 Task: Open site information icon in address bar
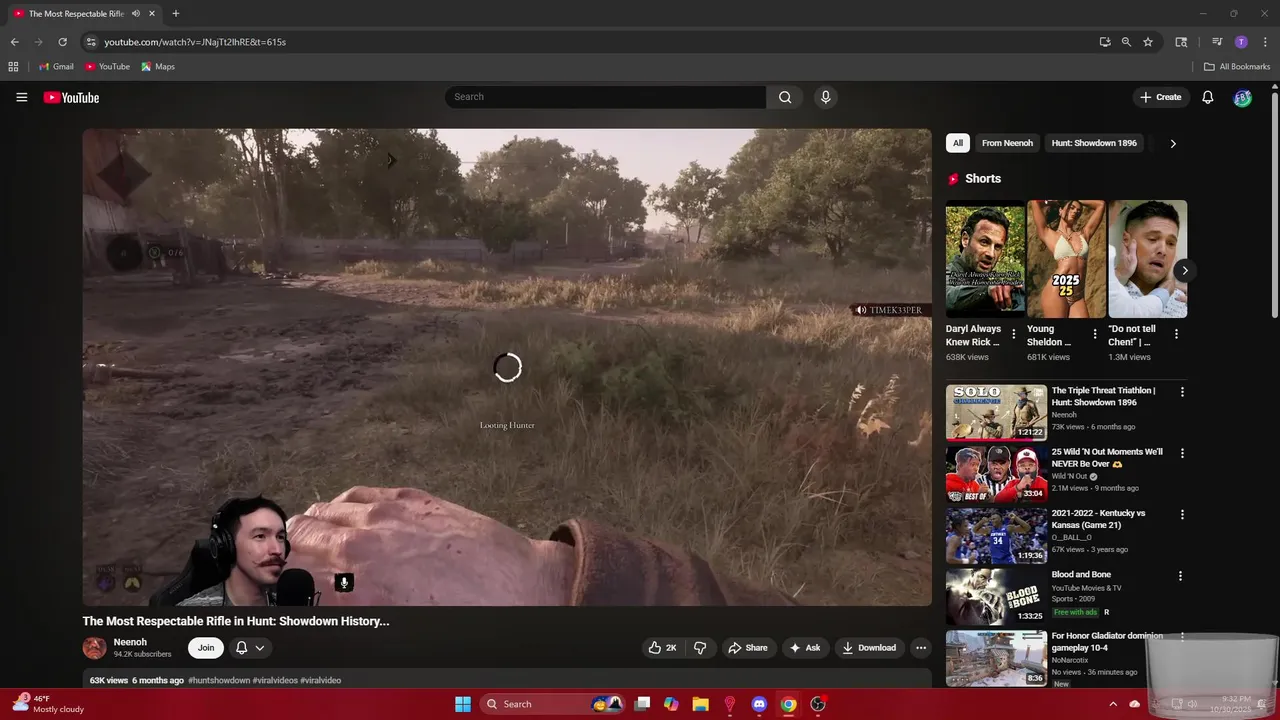[90, 42]
